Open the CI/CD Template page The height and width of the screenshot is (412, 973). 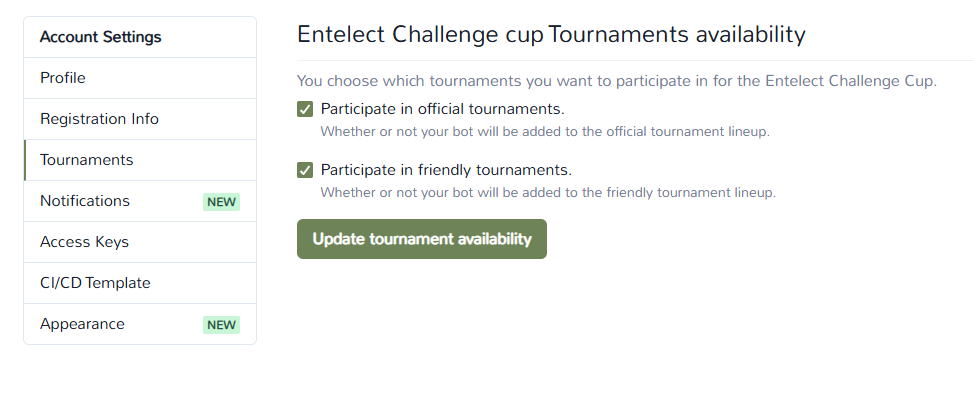pos(140,283)
